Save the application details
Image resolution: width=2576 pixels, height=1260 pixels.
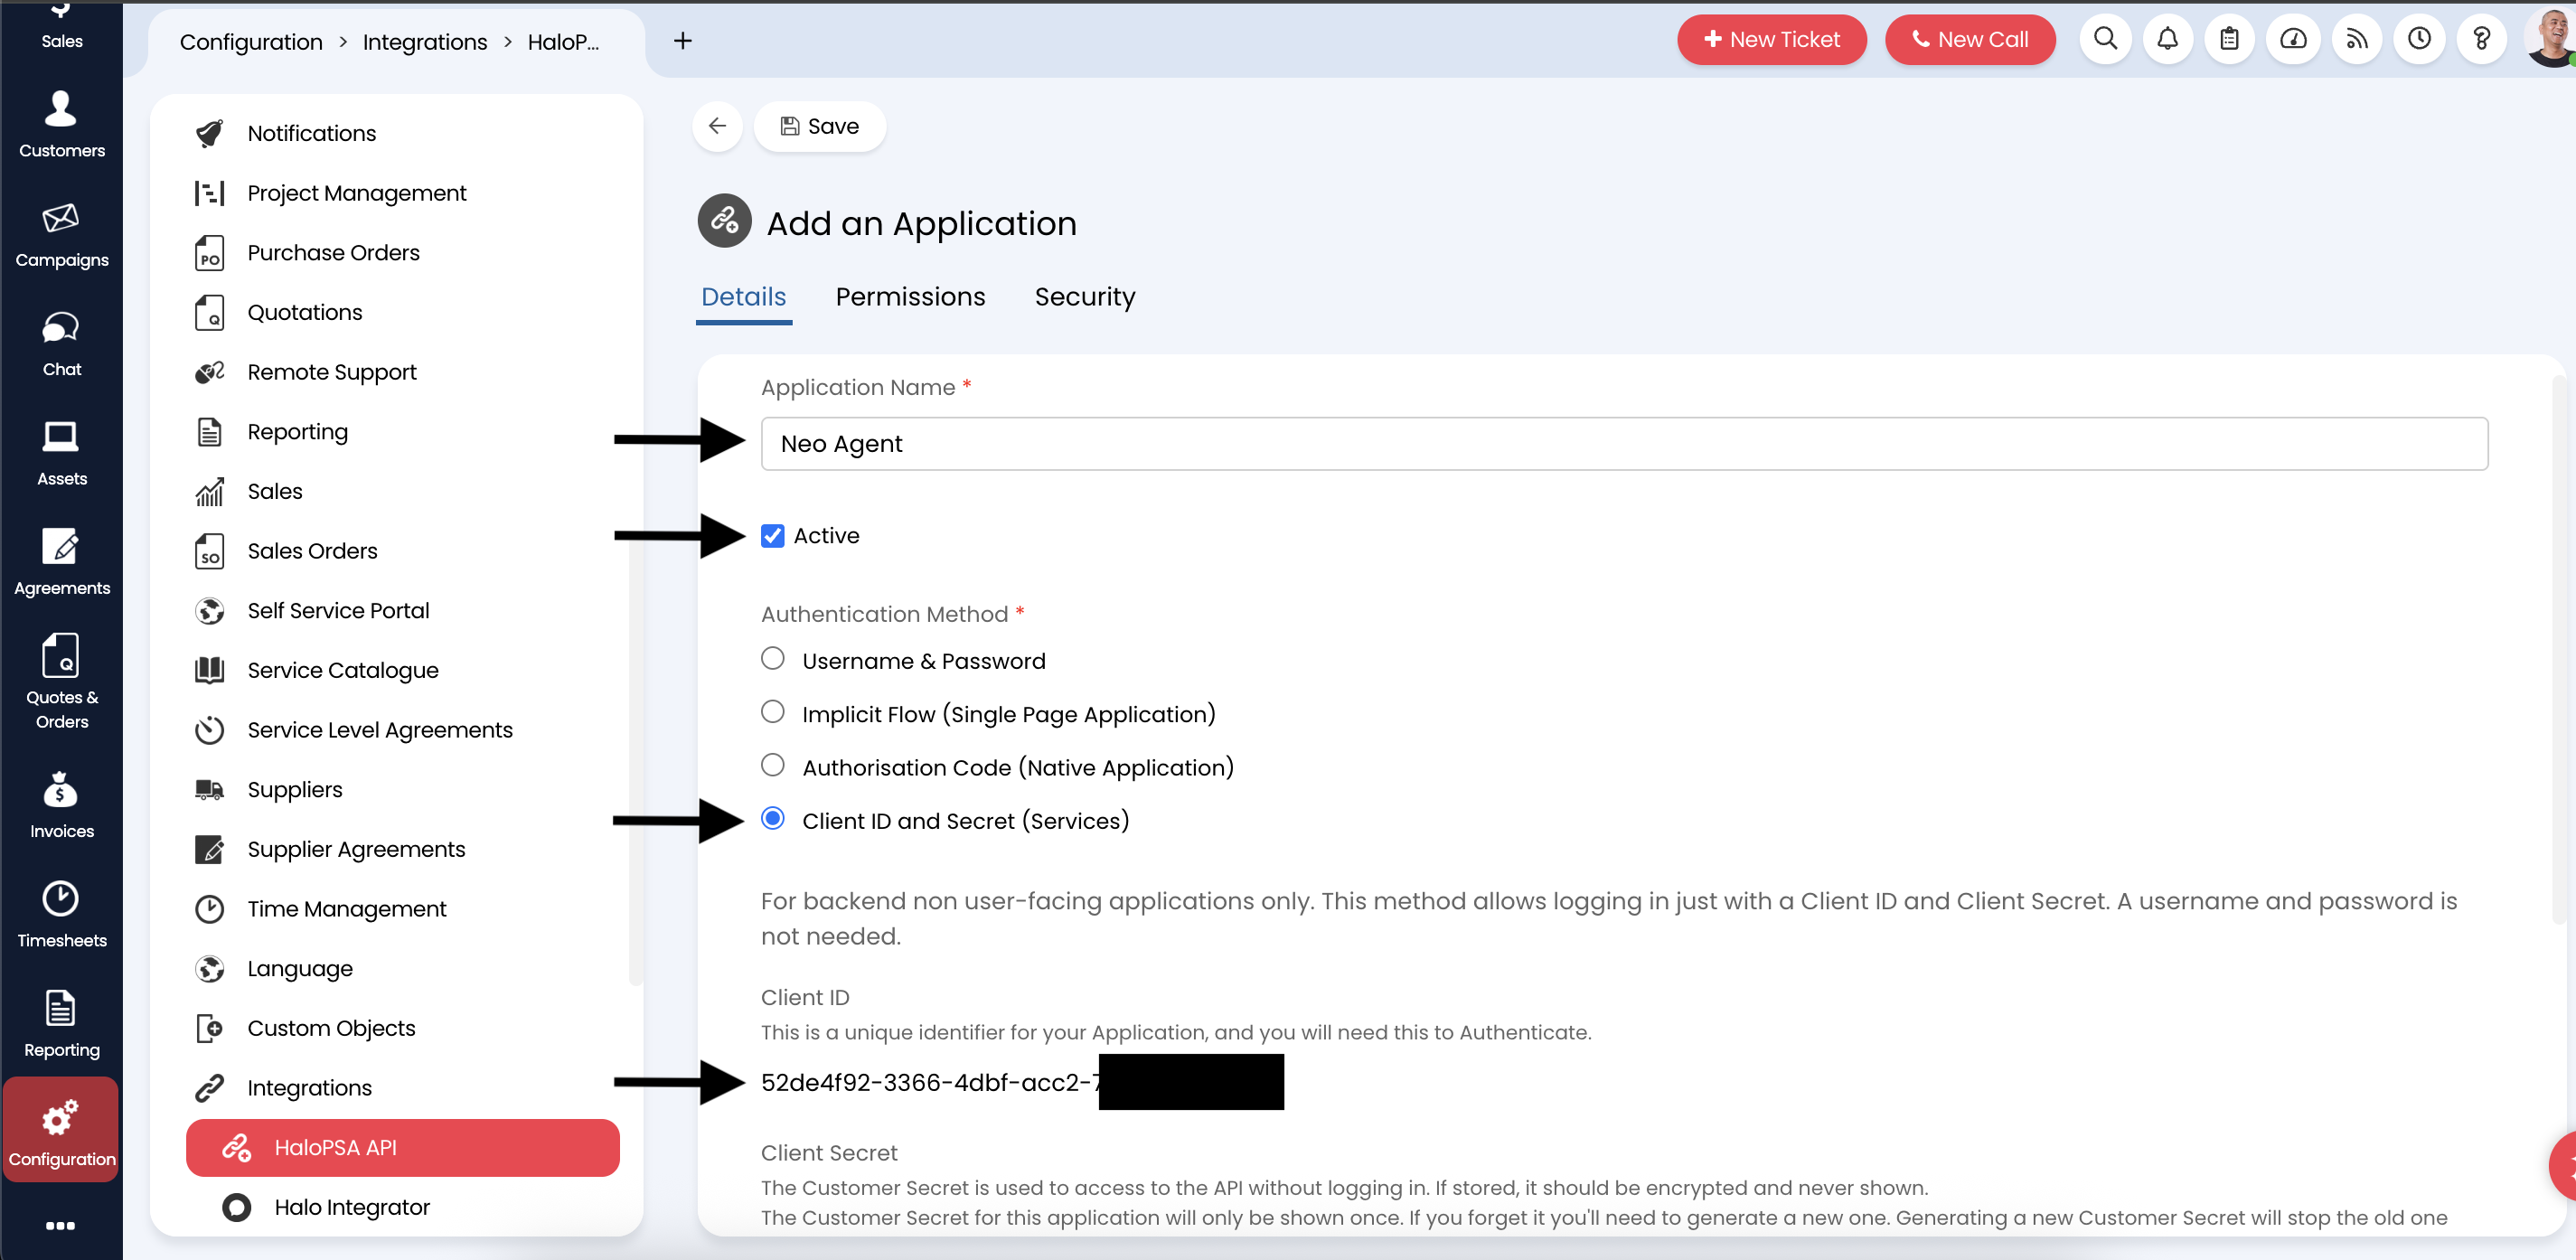(820, 126)
